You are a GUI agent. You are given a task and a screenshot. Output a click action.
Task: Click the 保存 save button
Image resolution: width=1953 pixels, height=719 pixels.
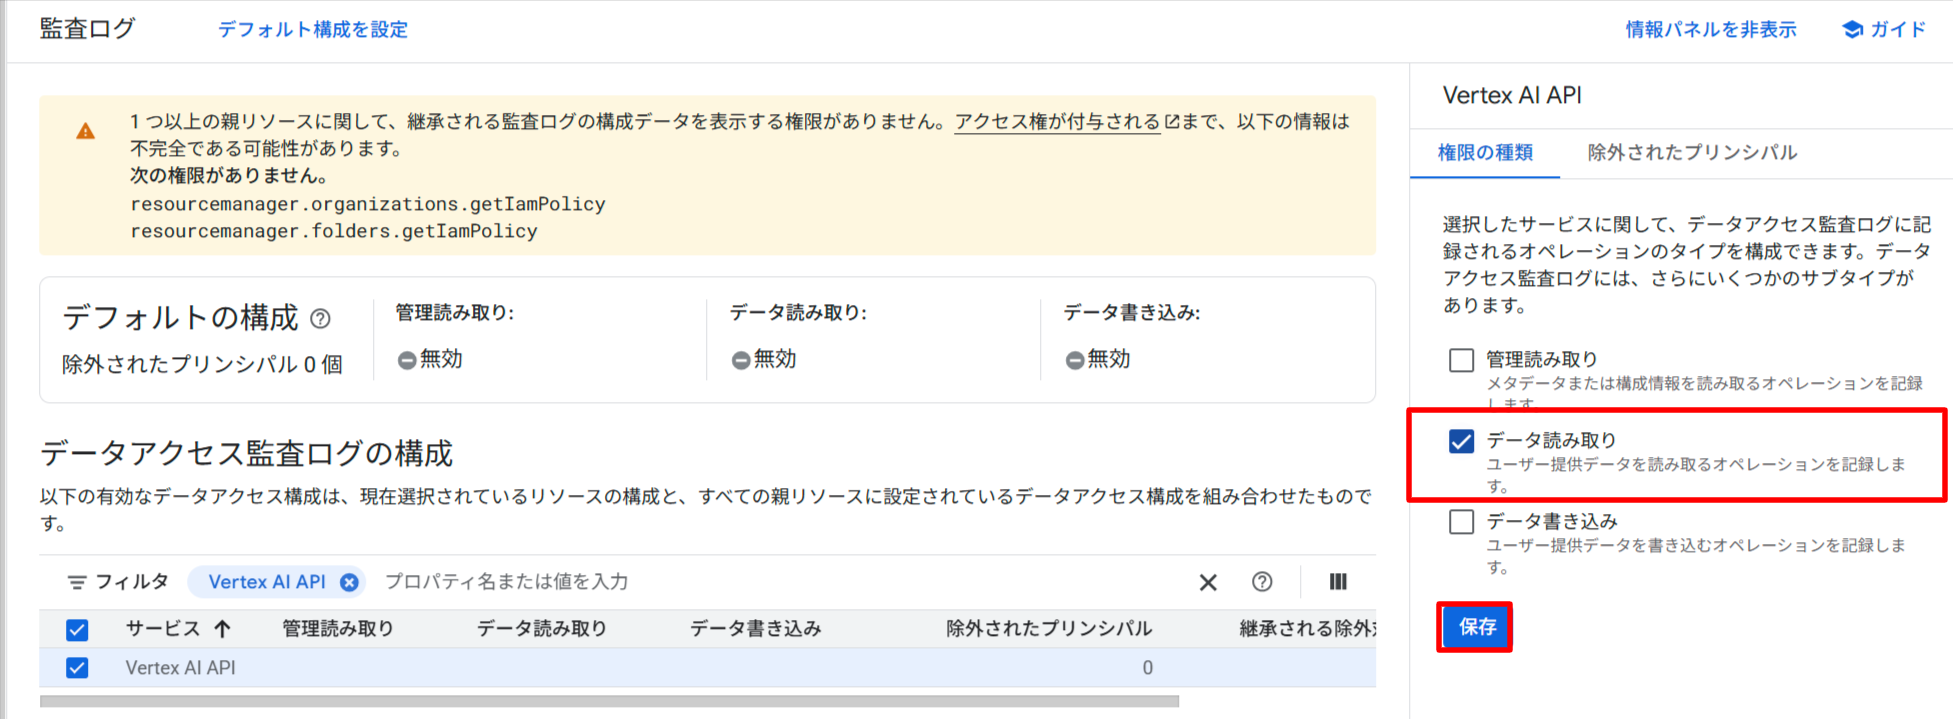1476,628
